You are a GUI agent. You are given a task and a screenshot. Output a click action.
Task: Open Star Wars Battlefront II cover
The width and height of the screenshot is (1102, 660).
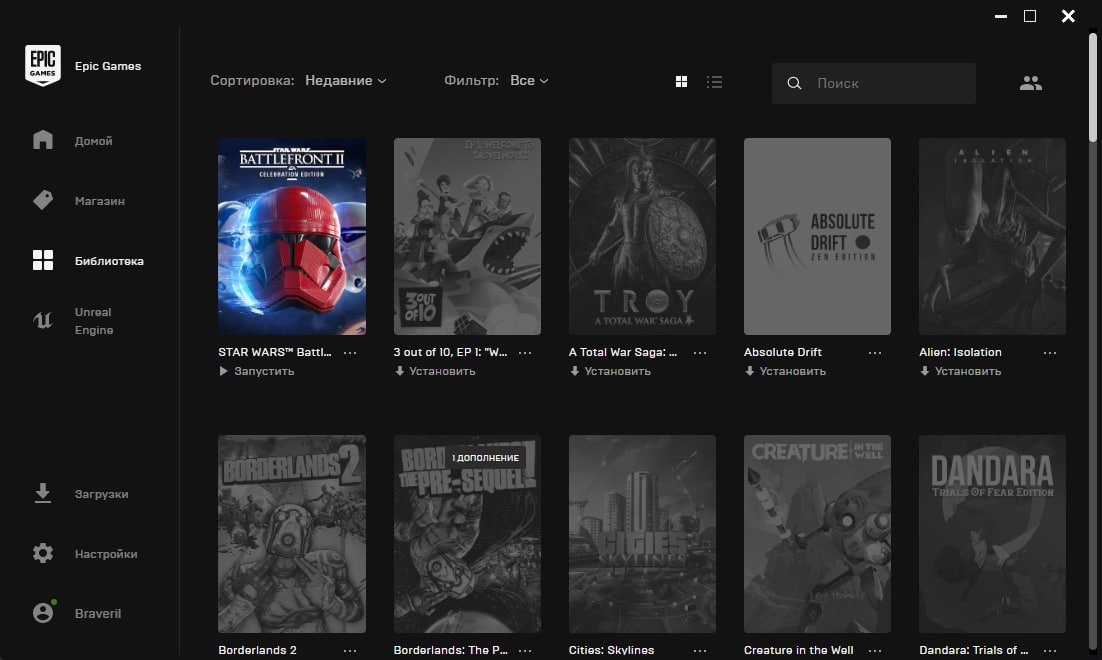[292, 236]
